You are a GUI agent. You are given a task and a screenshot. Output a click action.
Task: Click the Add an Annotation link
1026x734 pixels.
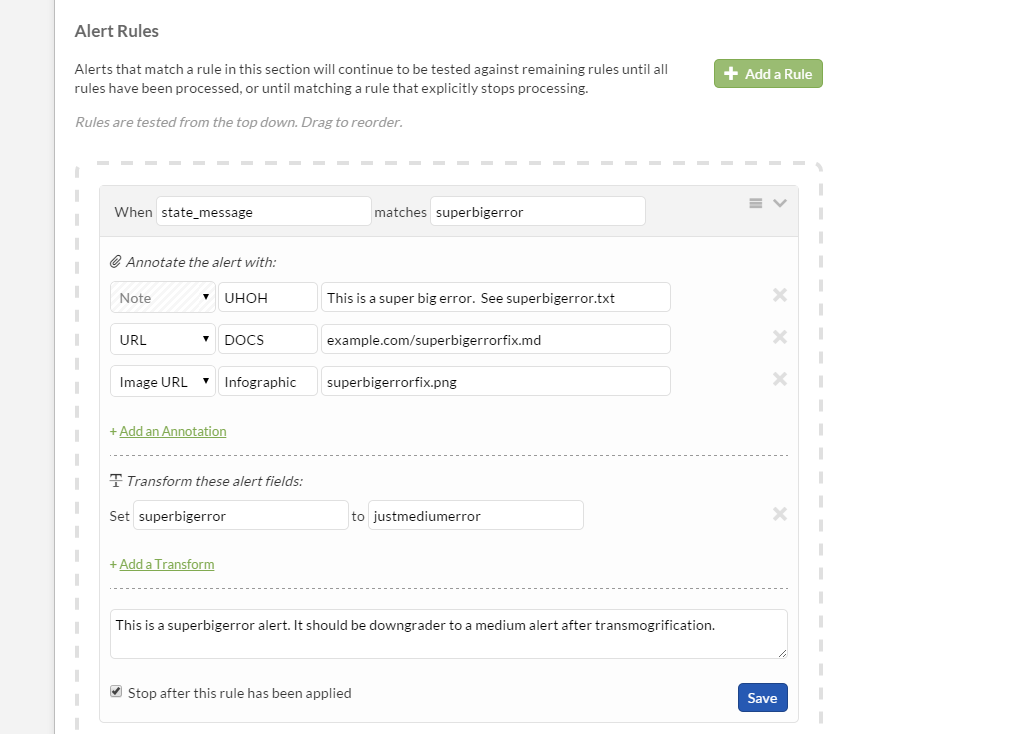click(172, 431)
